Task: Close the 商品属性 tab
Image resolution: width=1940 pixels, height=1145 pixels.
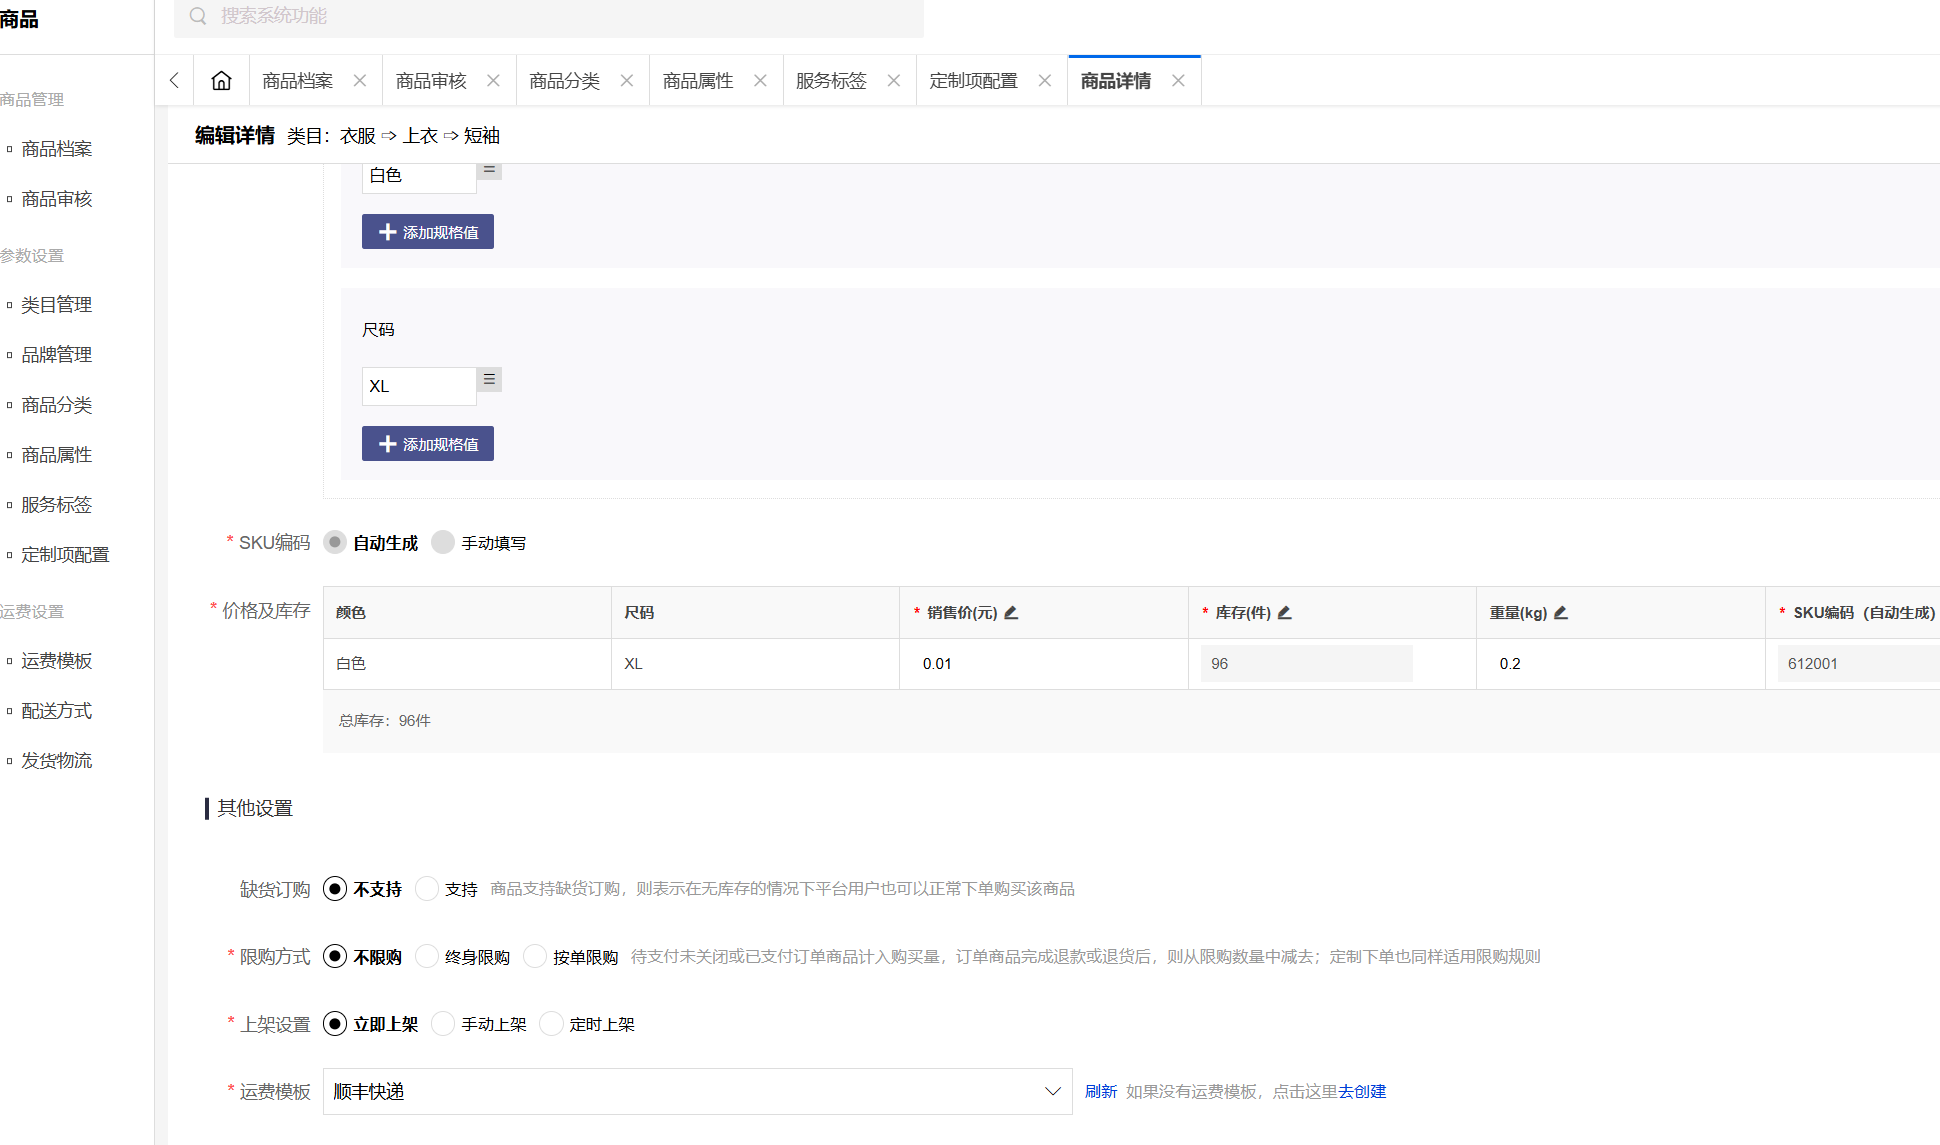Action: 760,81
